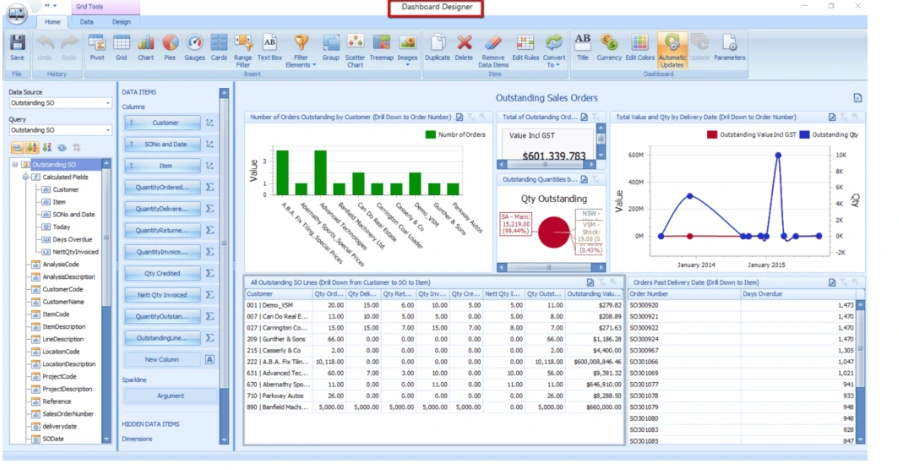Click the New Column placeholder
The height and width of the screenshot is (470, 899).
(163, 359)
